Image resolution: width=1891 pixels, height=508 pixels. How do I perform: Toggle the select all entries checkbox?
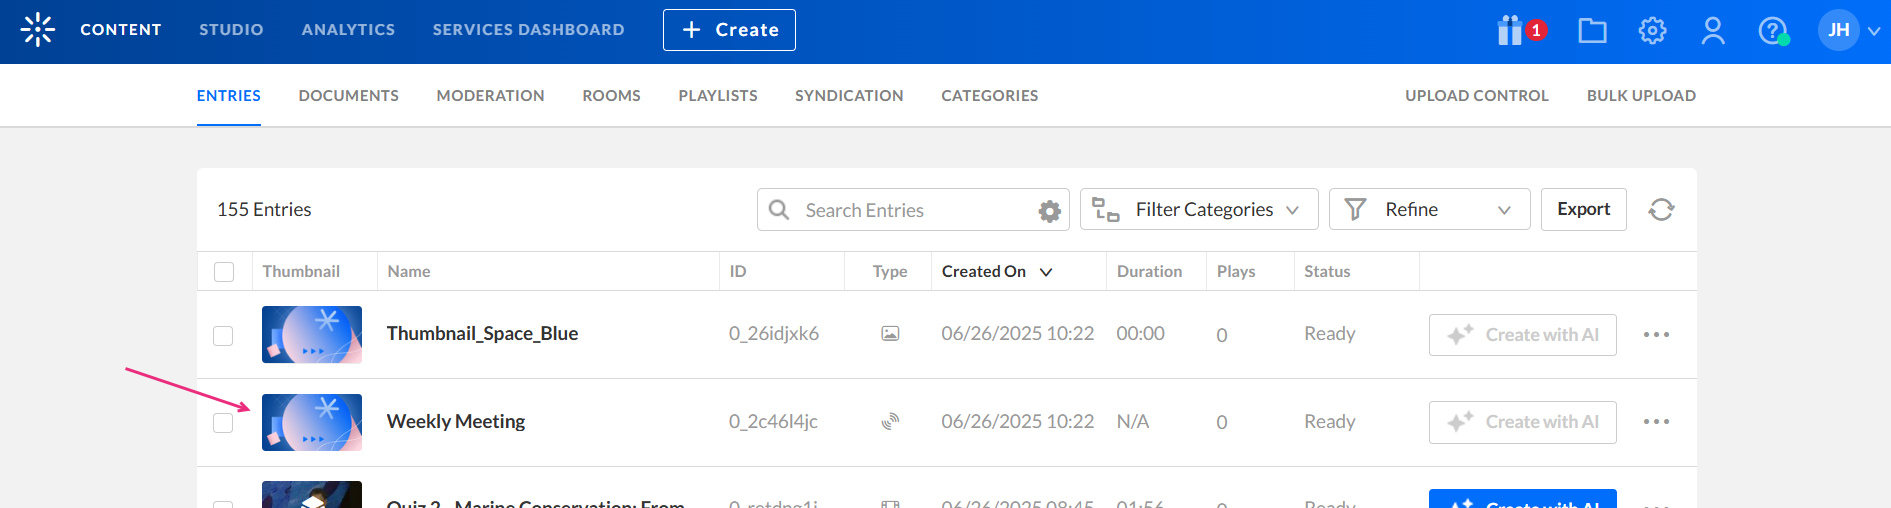pyautogui.click(x=224, y=272)
